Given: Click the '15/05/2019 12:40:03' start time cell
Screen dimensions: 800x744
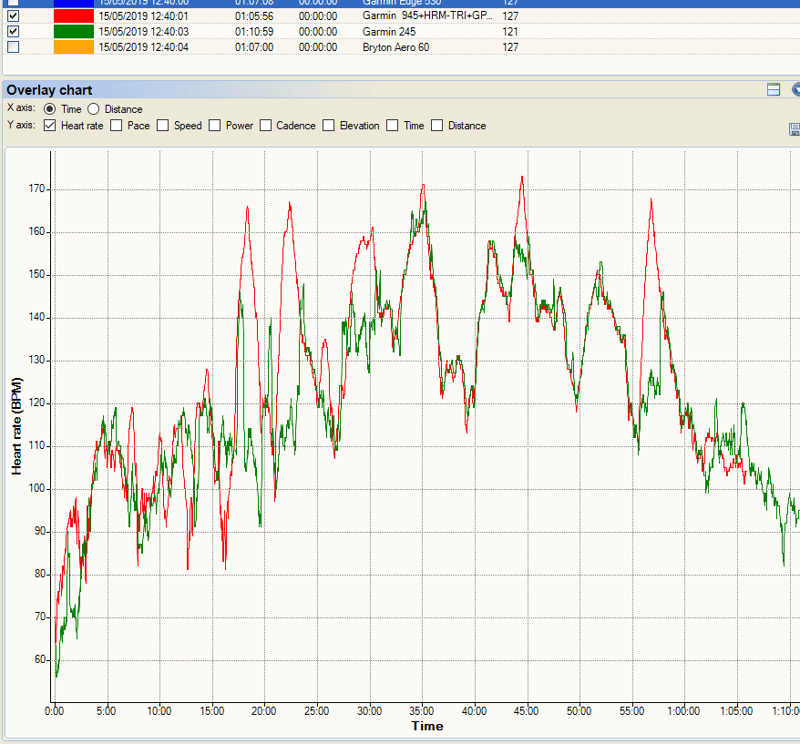Looking at the screenshot, I should pos(143,32).
